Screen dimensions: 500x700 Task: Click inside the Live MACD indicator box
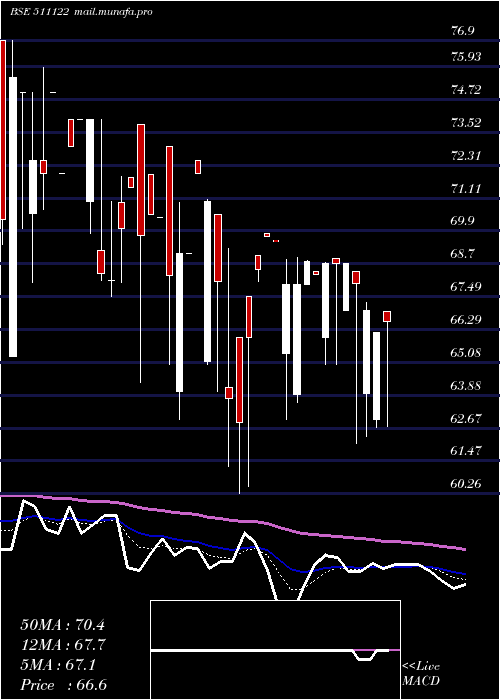coord(275,650)
